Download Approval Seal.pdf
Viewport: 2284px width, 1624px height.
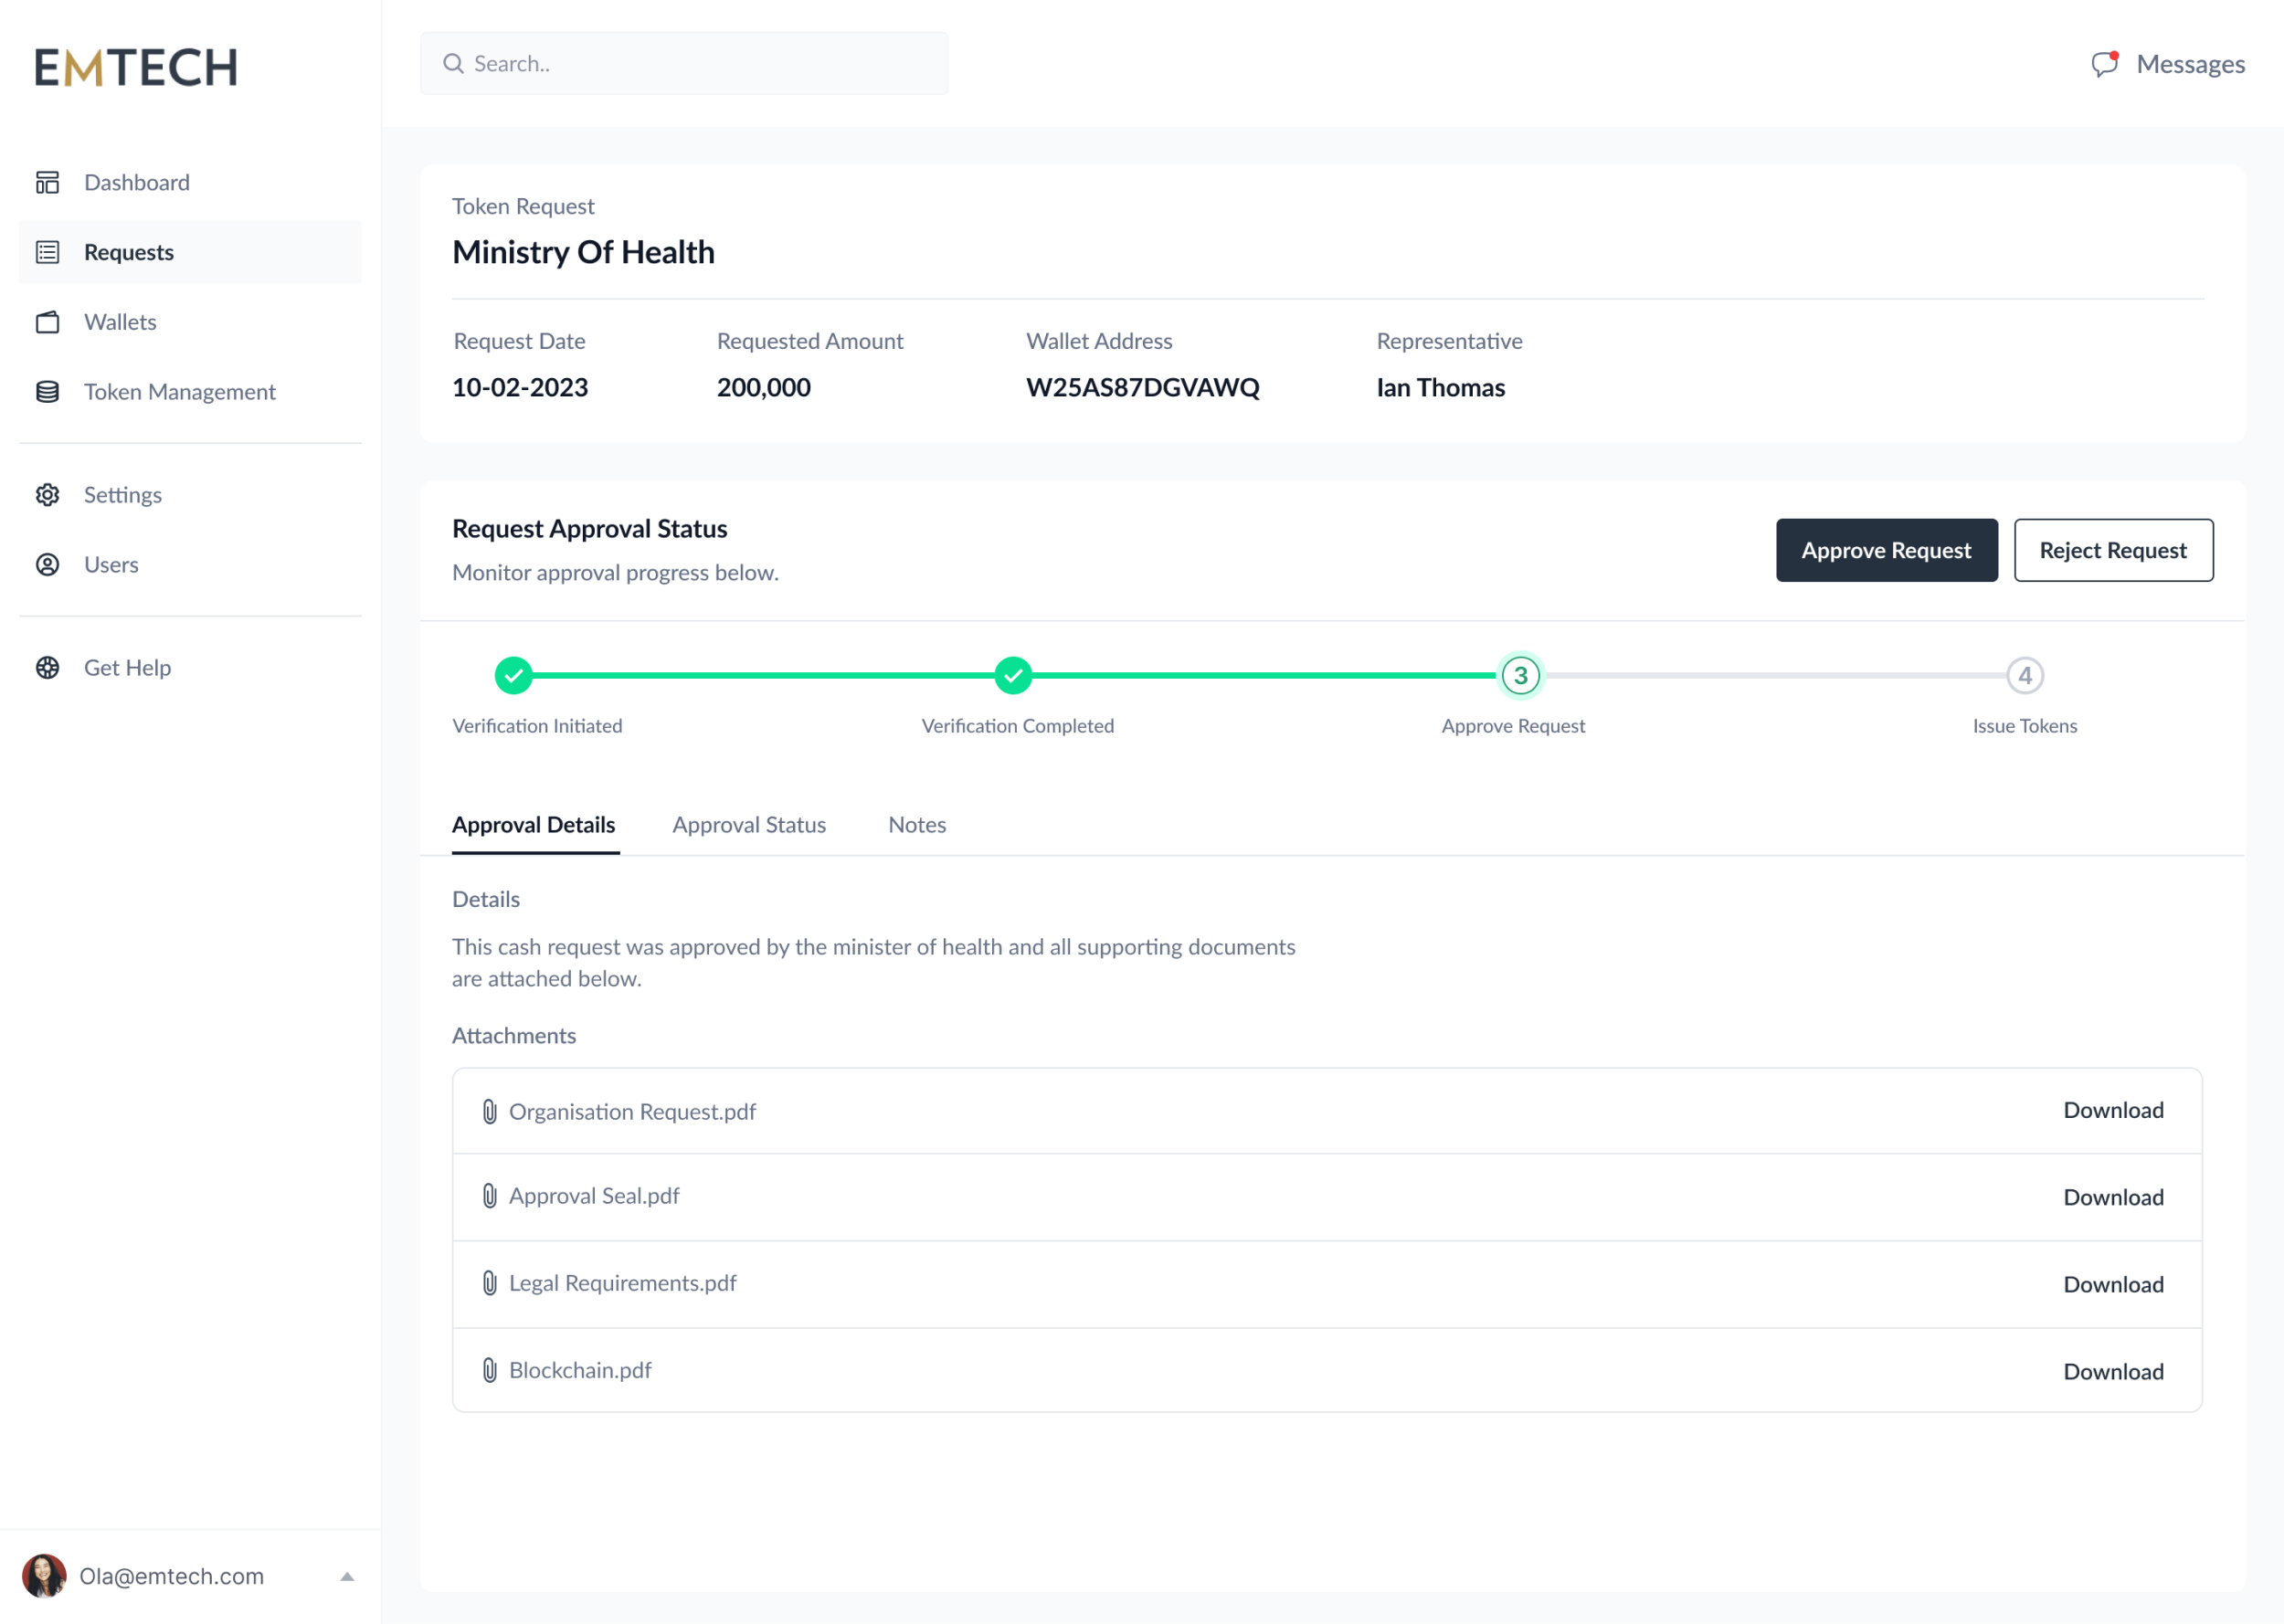[x=2114, y=1197]
